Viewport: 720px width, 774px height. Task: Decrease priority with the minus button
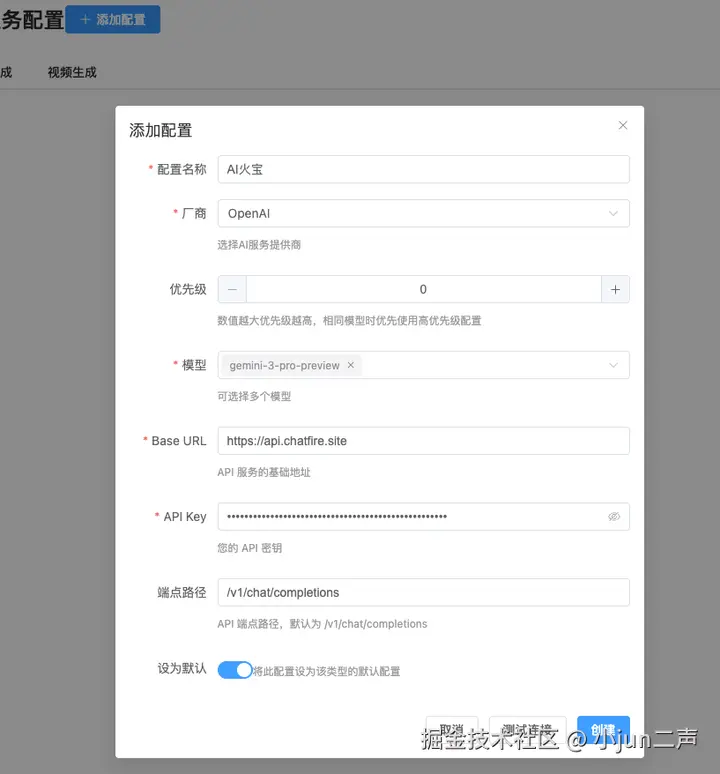(232, 289)
